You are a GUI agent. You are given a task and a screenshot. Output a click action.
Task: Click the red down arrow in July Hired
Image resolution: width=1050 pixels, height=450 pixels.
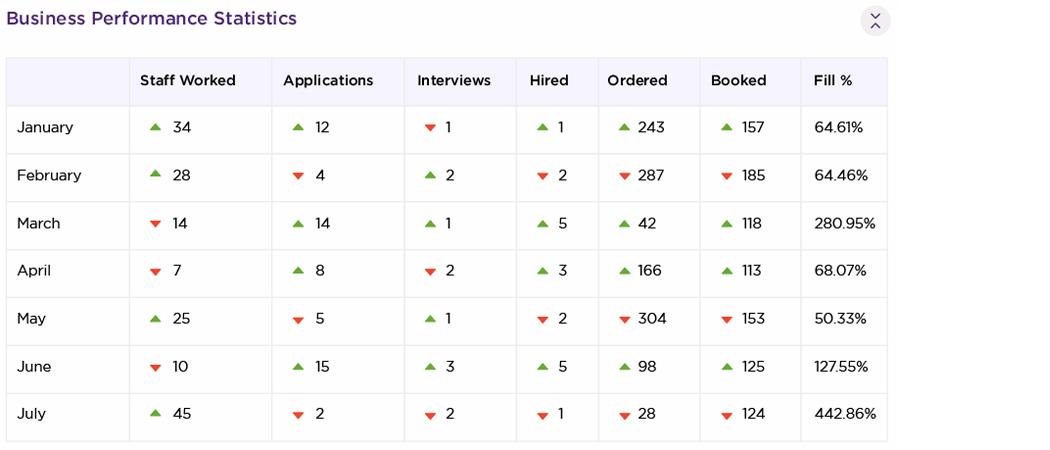click(543, 415)
